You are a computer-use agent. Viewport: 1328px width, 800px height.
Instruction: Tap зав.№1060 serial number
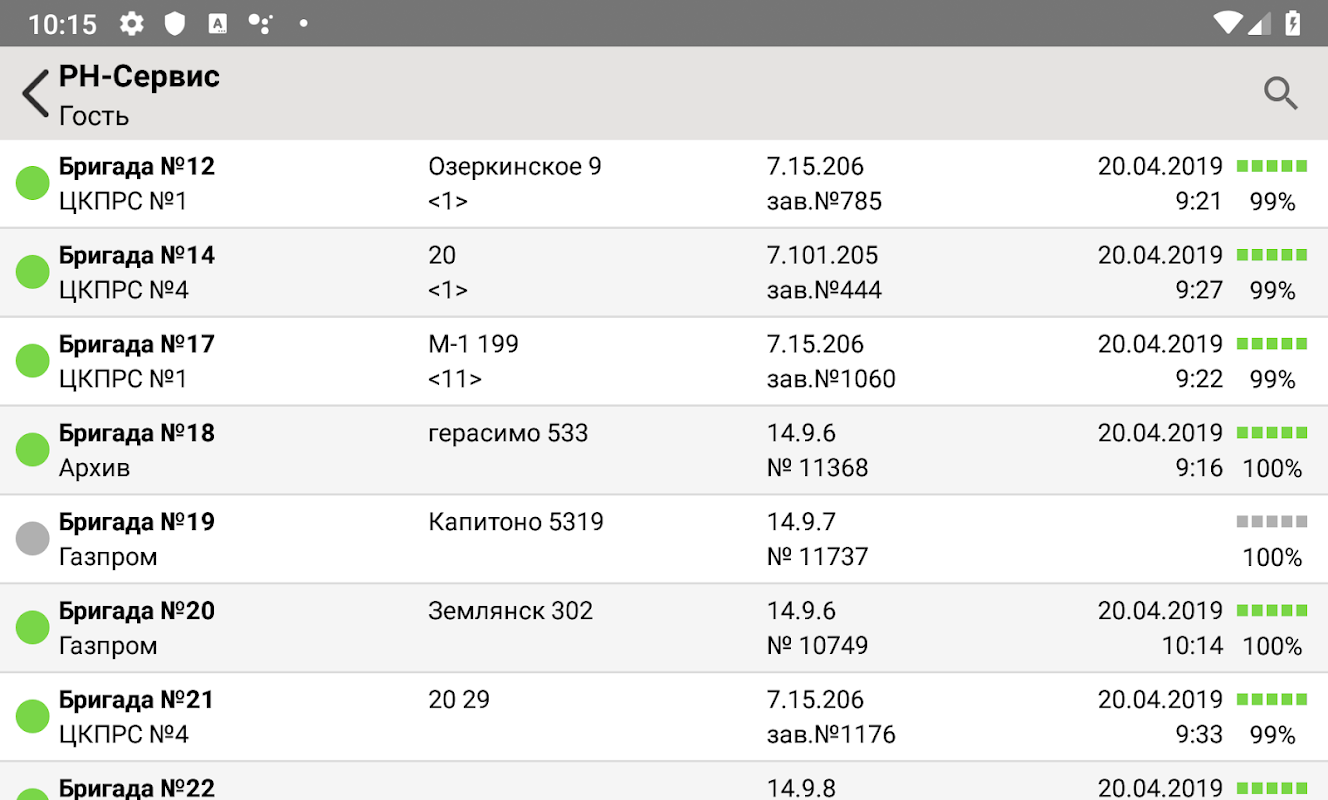831,379
